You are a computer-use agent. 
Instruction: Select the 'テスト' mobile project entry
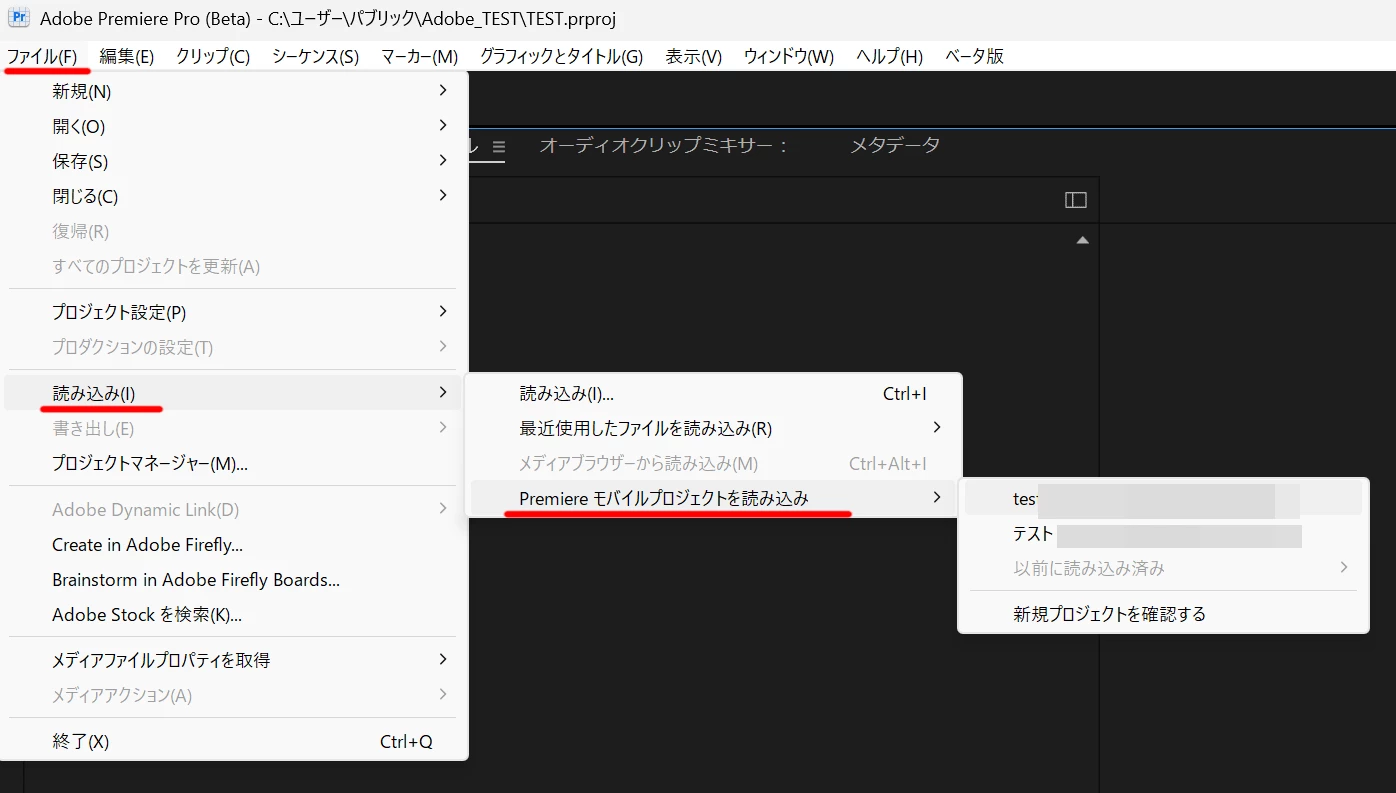pyautogui.click(x=1163, y=535)
